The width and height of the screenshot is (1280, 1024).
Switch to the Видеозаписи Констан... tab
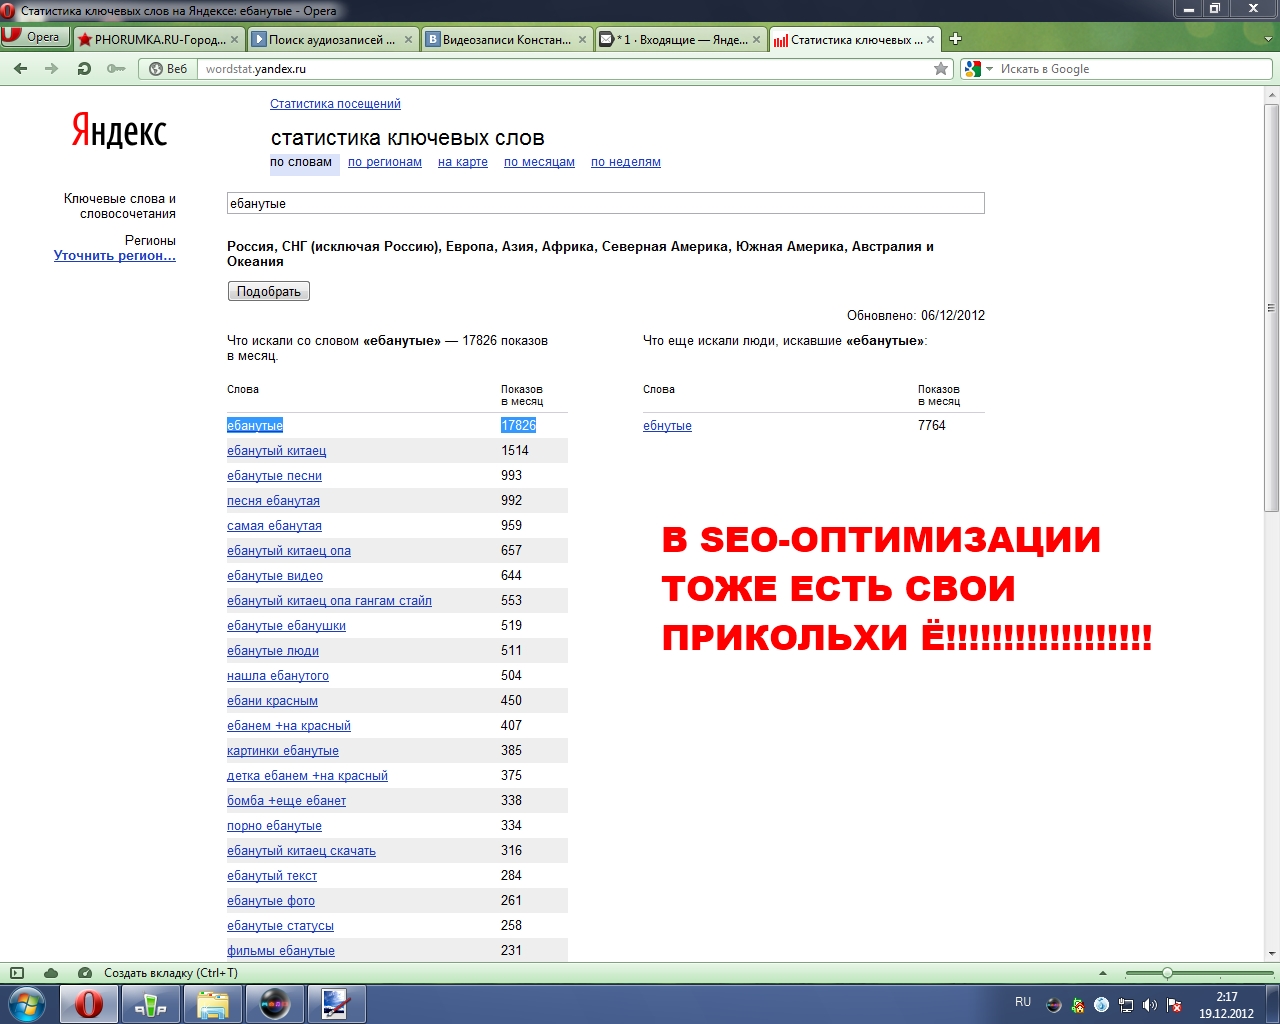[x=498, y=40]
